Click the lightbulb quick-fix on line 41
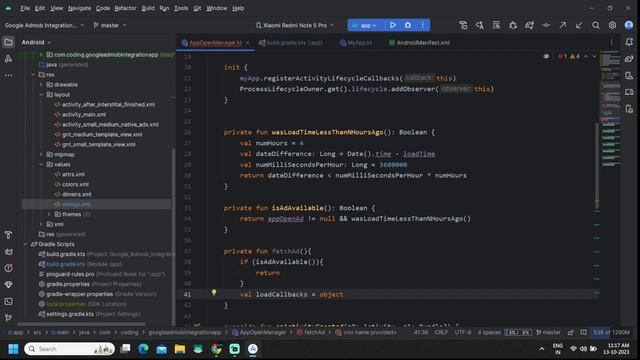 pos(213,293)
